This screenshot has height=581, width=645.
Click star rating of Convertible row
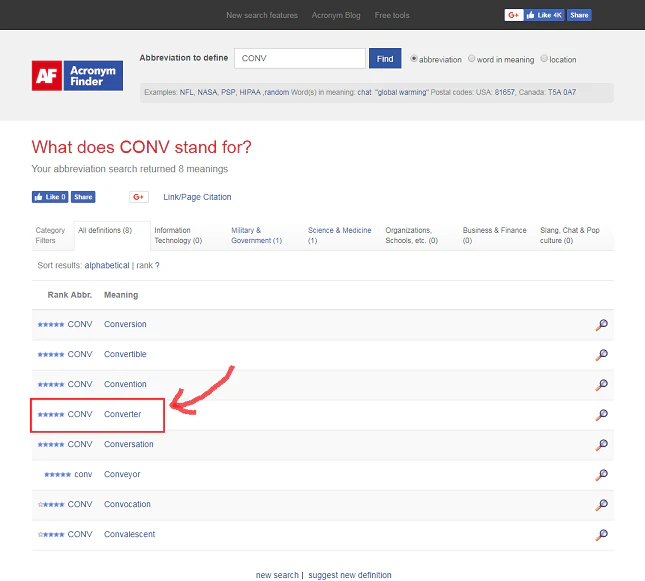pos(51,355)
